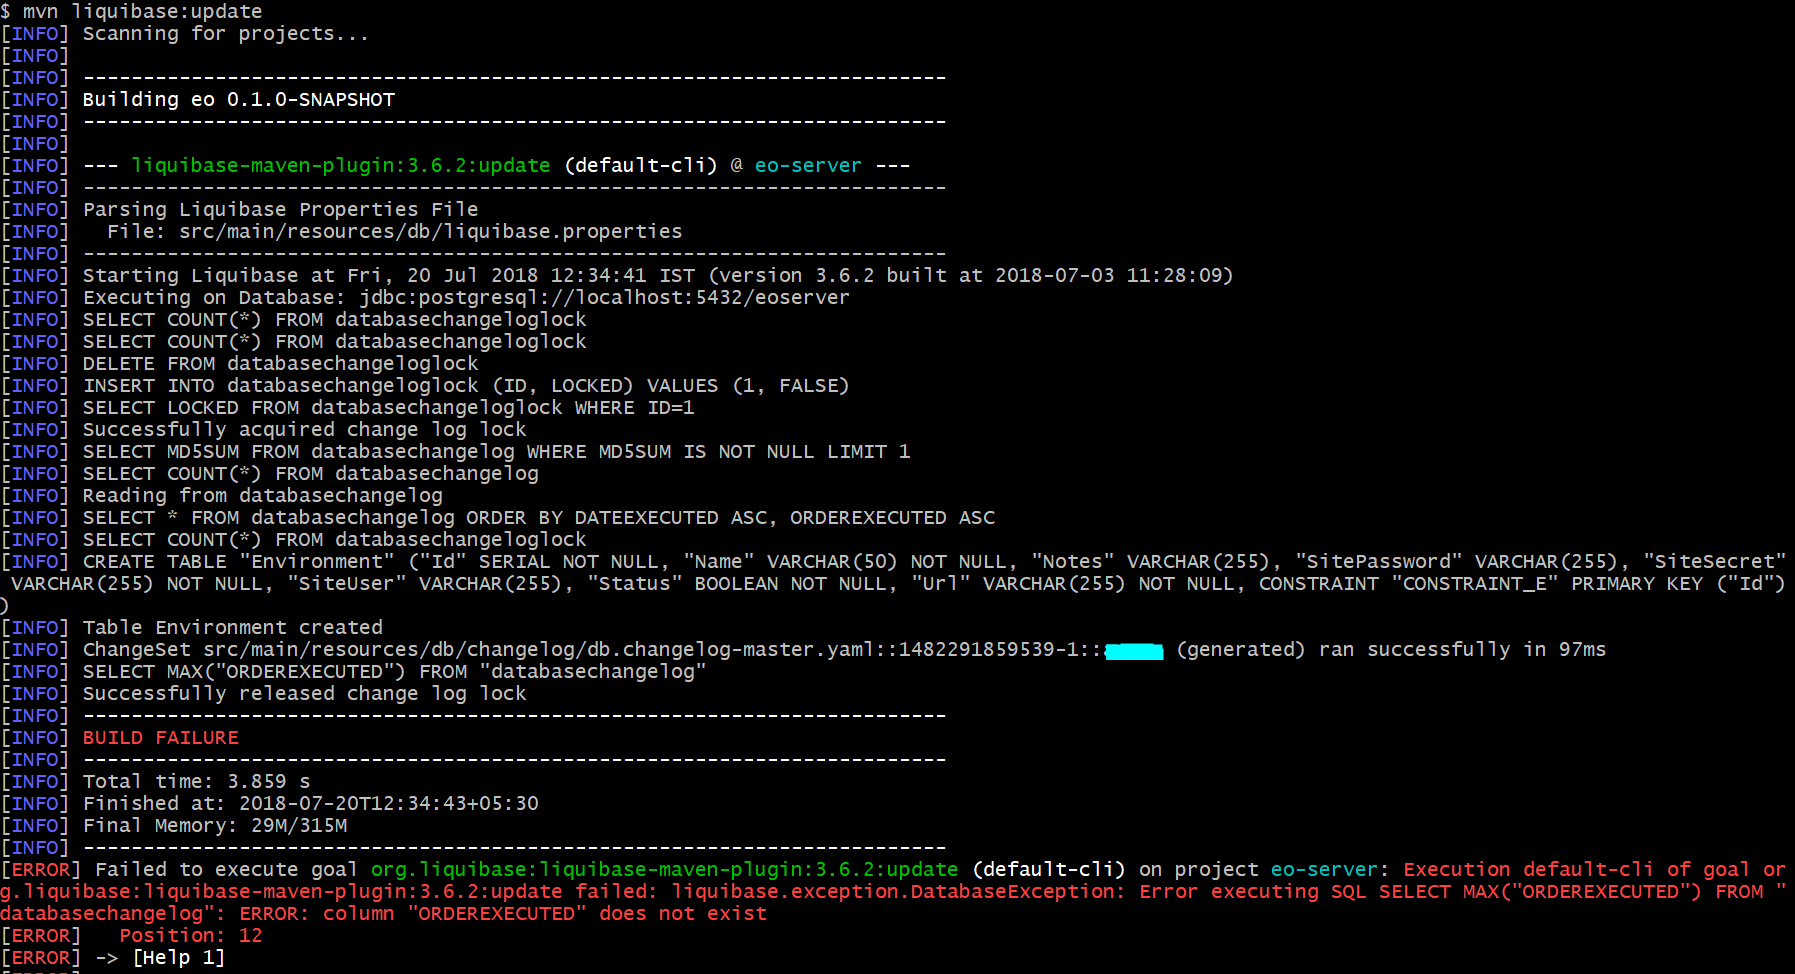Click cyan 'eo-server' in plugin INFO line
Viewport: 1795px width, 974px height.
click(808, 166)
